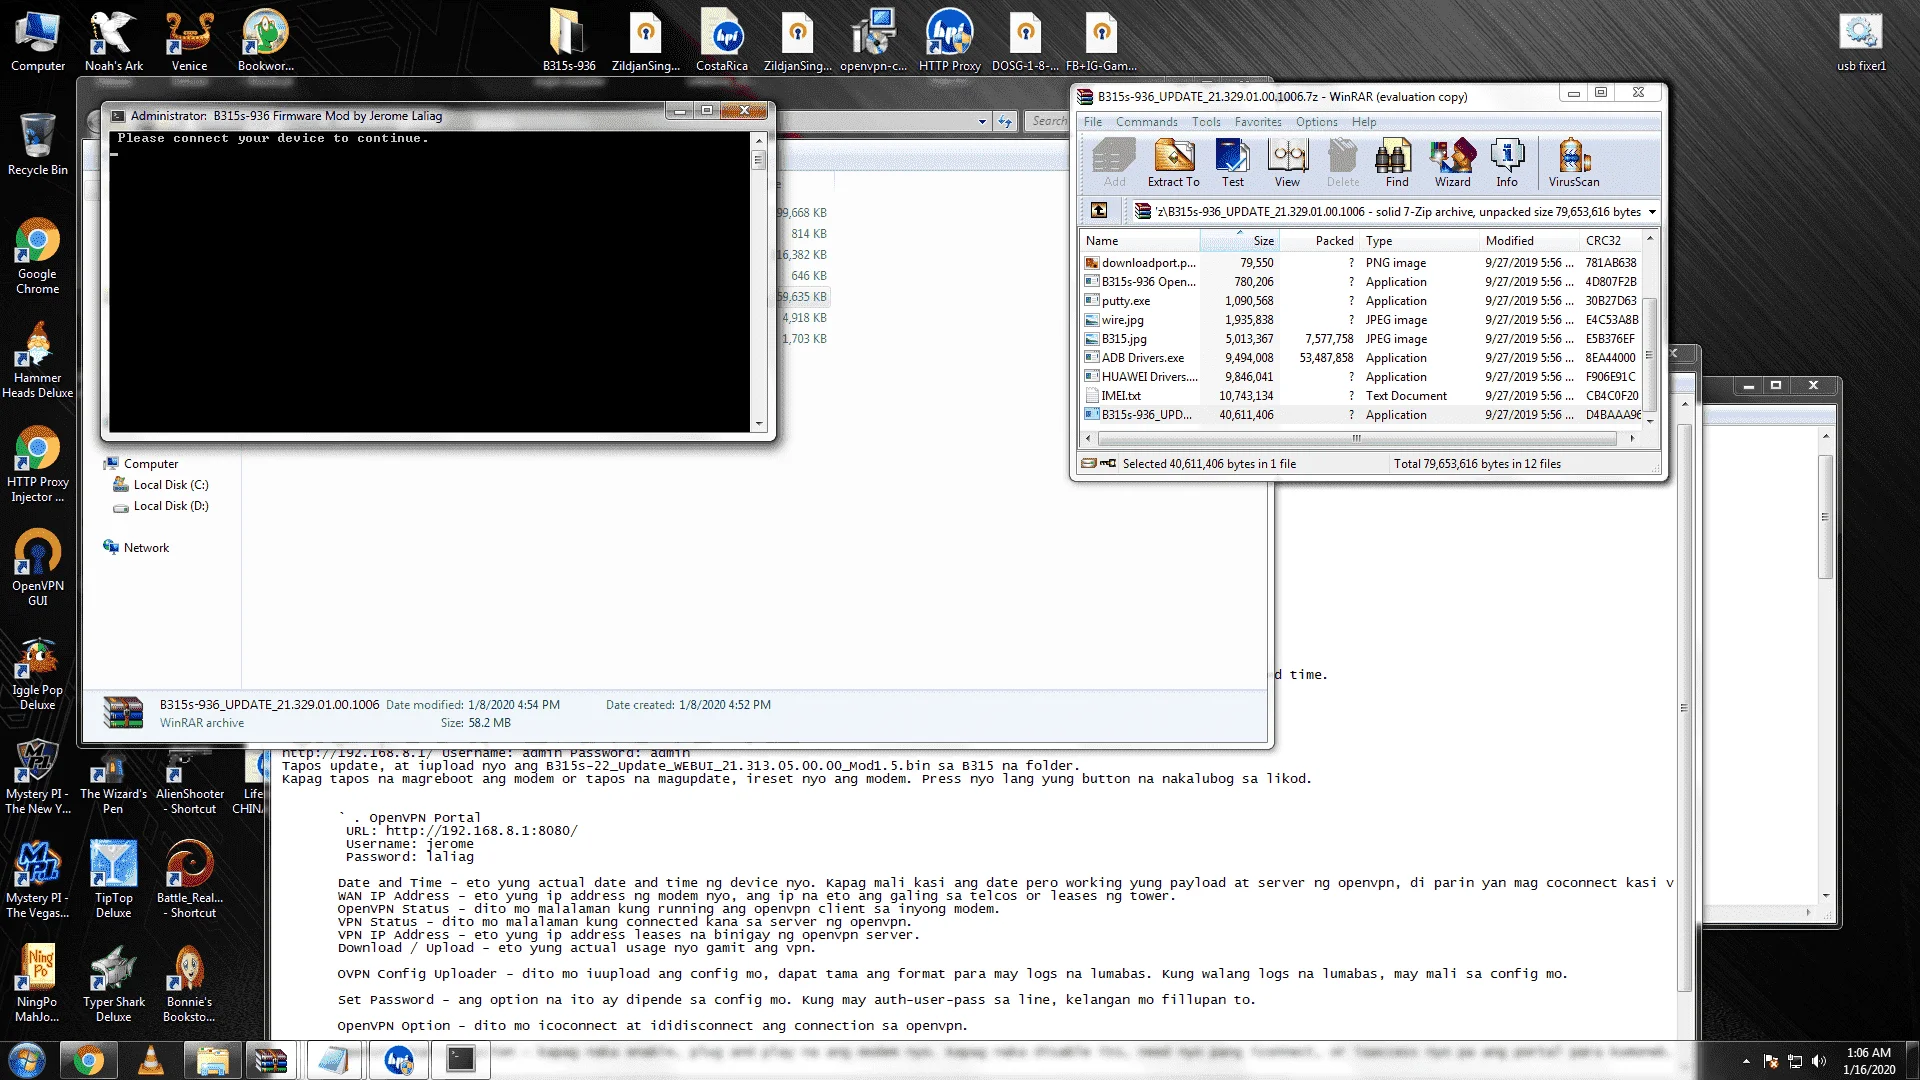This screenshot has width=1920, height=1080.
Task: Switch to command prompt taskbar button
Action: 461,1060
